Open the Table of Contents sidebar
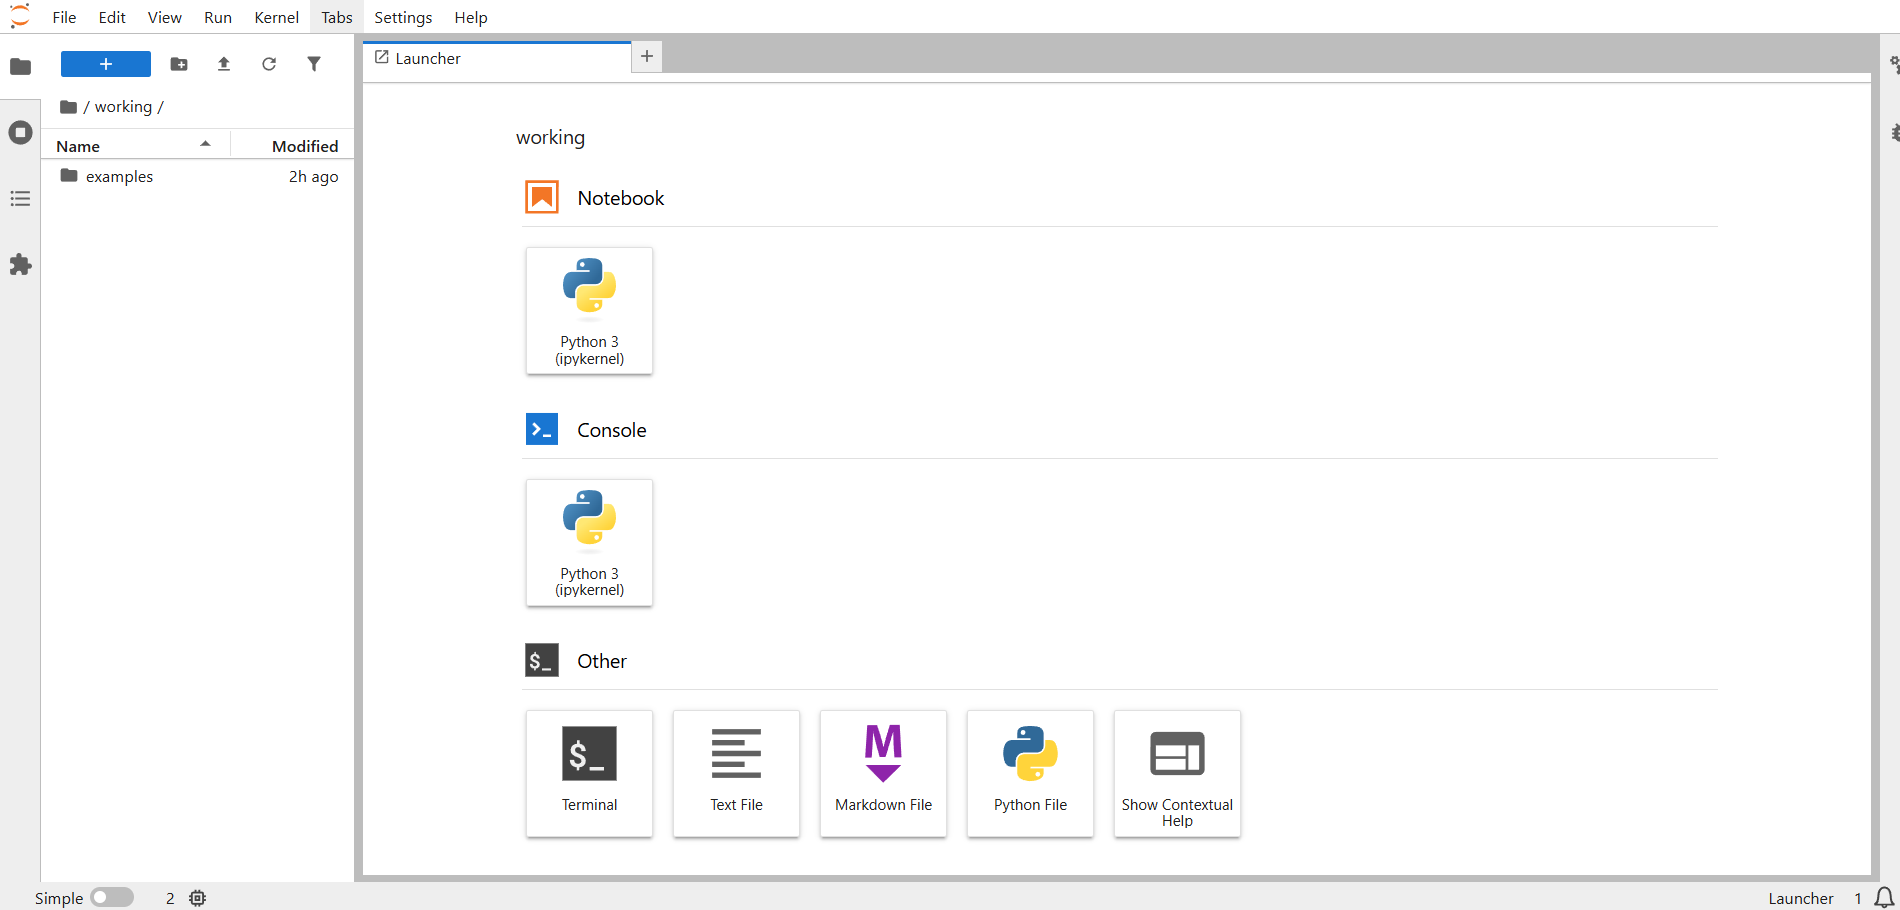 point(20,198)
